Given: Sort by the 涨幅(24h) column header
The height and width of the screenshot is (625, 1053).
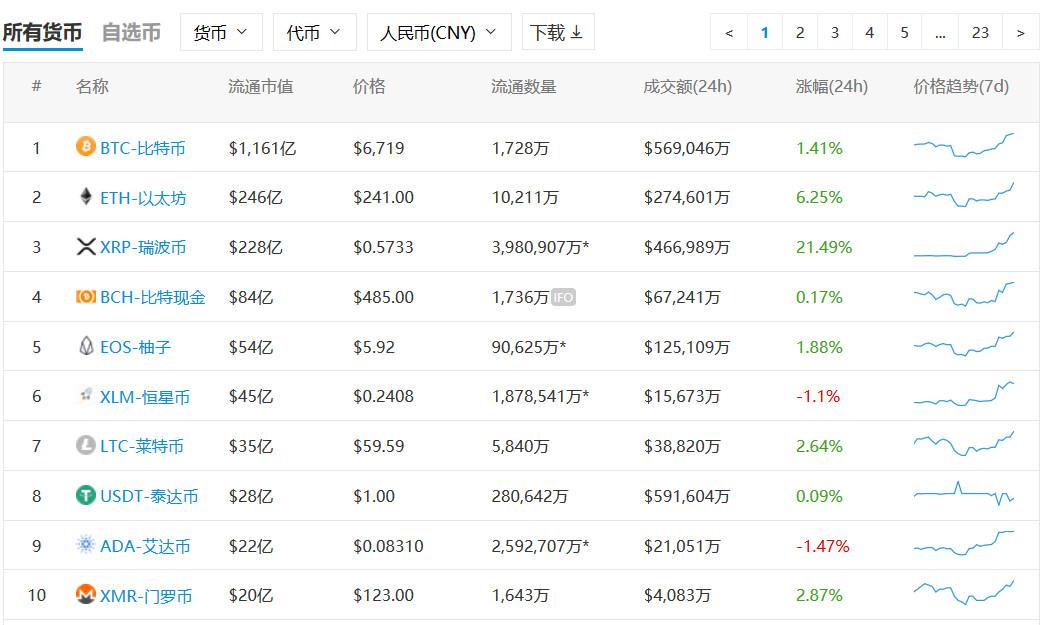Looking at the screenshot, I should coord(831,87).
